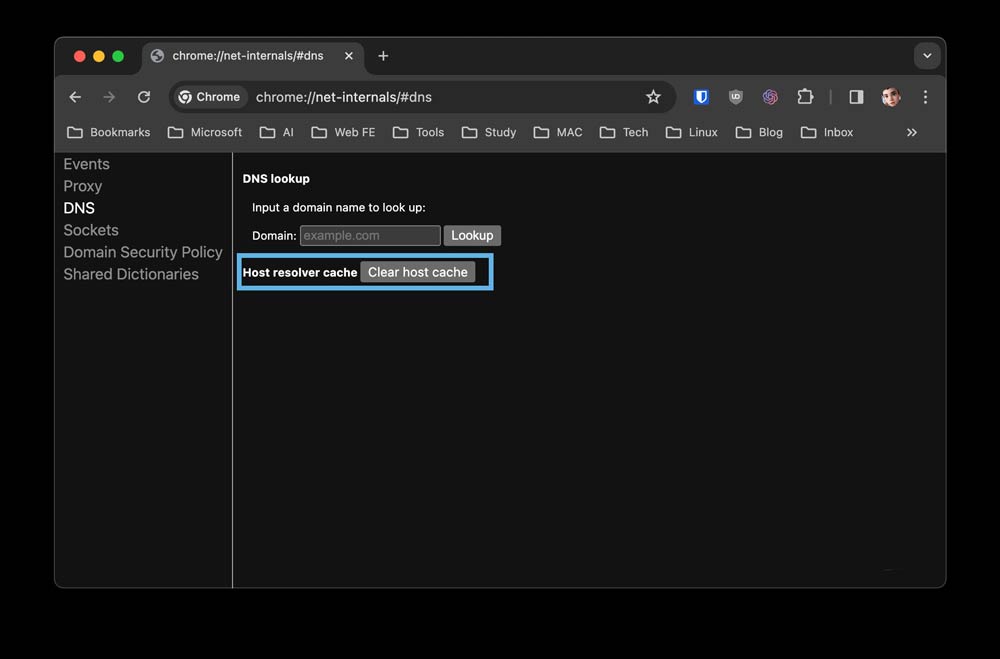Screen dimensions: 1000x659
Task: Go back with the back arrow
Action: (75, 97)
